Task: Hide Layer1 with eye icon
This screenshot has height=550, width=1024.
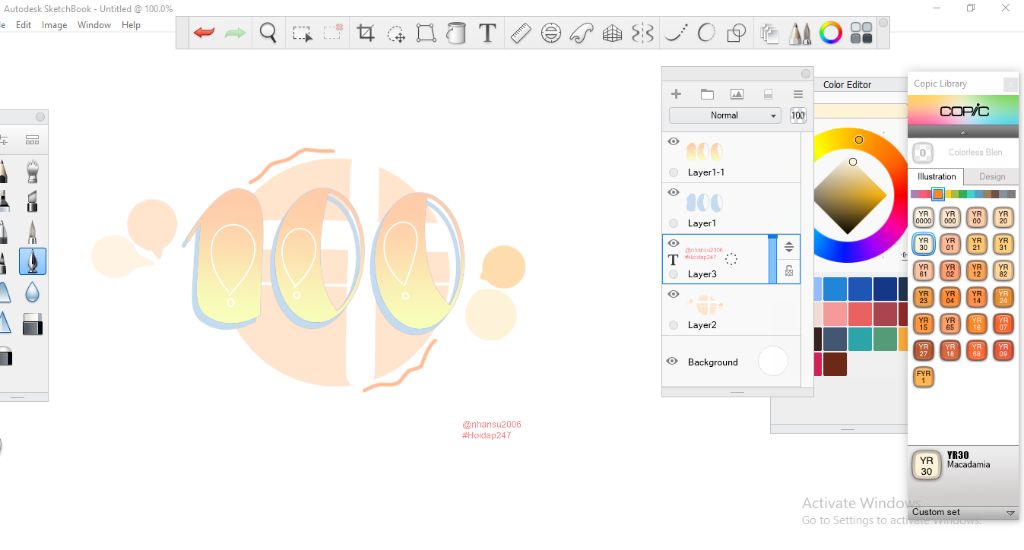Action: (673, 193)
